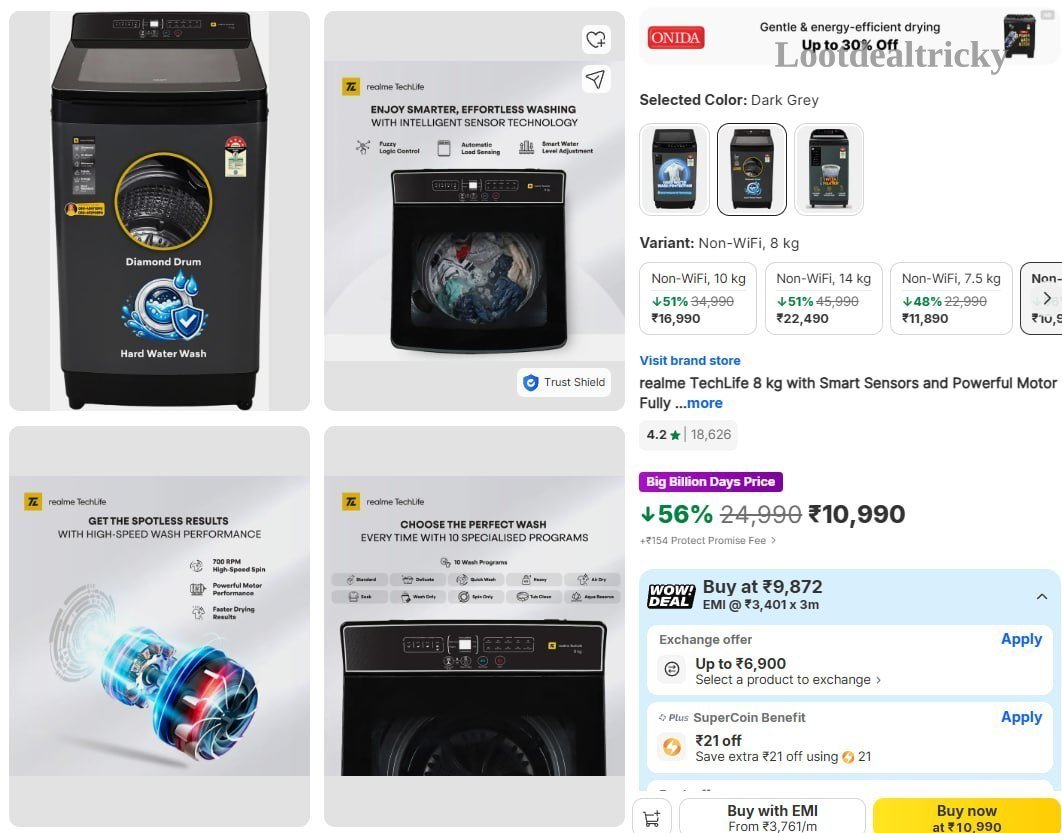The image size is (1062, 833).
Task: Visit the brand store link
Action: pyautogui.click(x=690, y=361)
